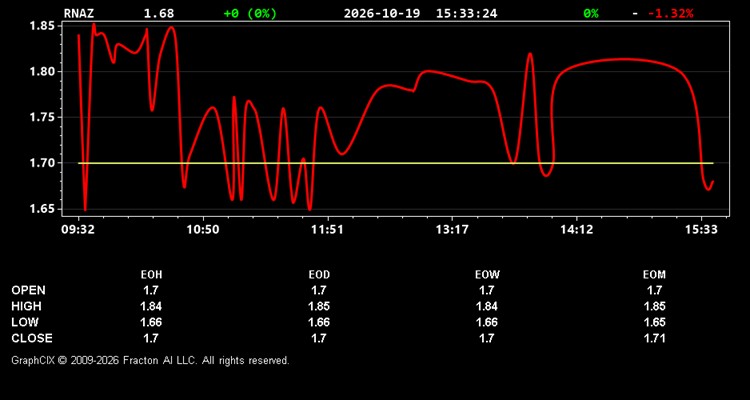Click the 1.70 y-axis label
750x400 pixels.
(x=42, y=163)
